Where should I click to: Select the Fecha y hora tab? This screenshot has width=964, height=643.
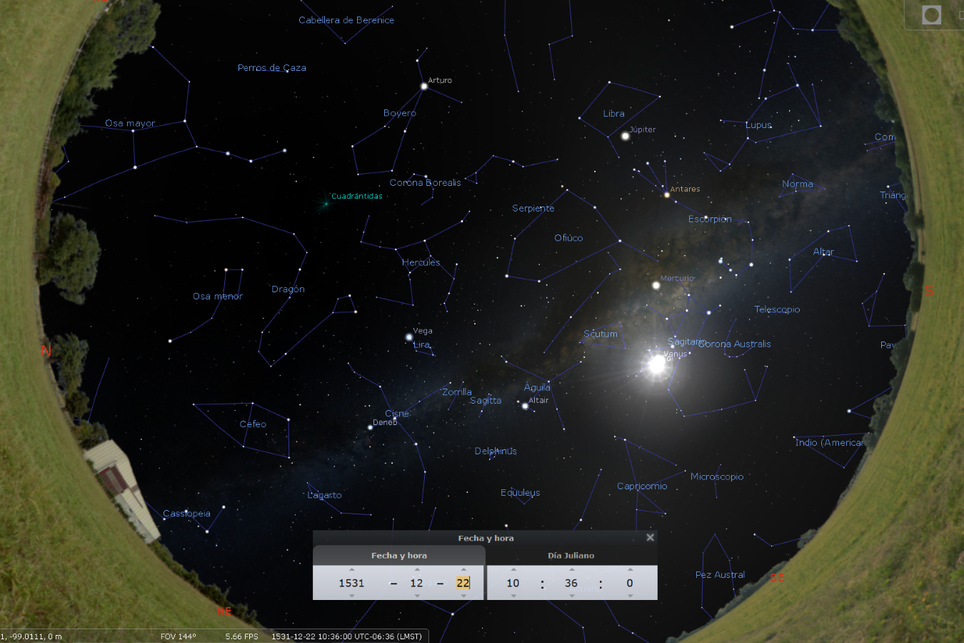click(x=399, y=555)
